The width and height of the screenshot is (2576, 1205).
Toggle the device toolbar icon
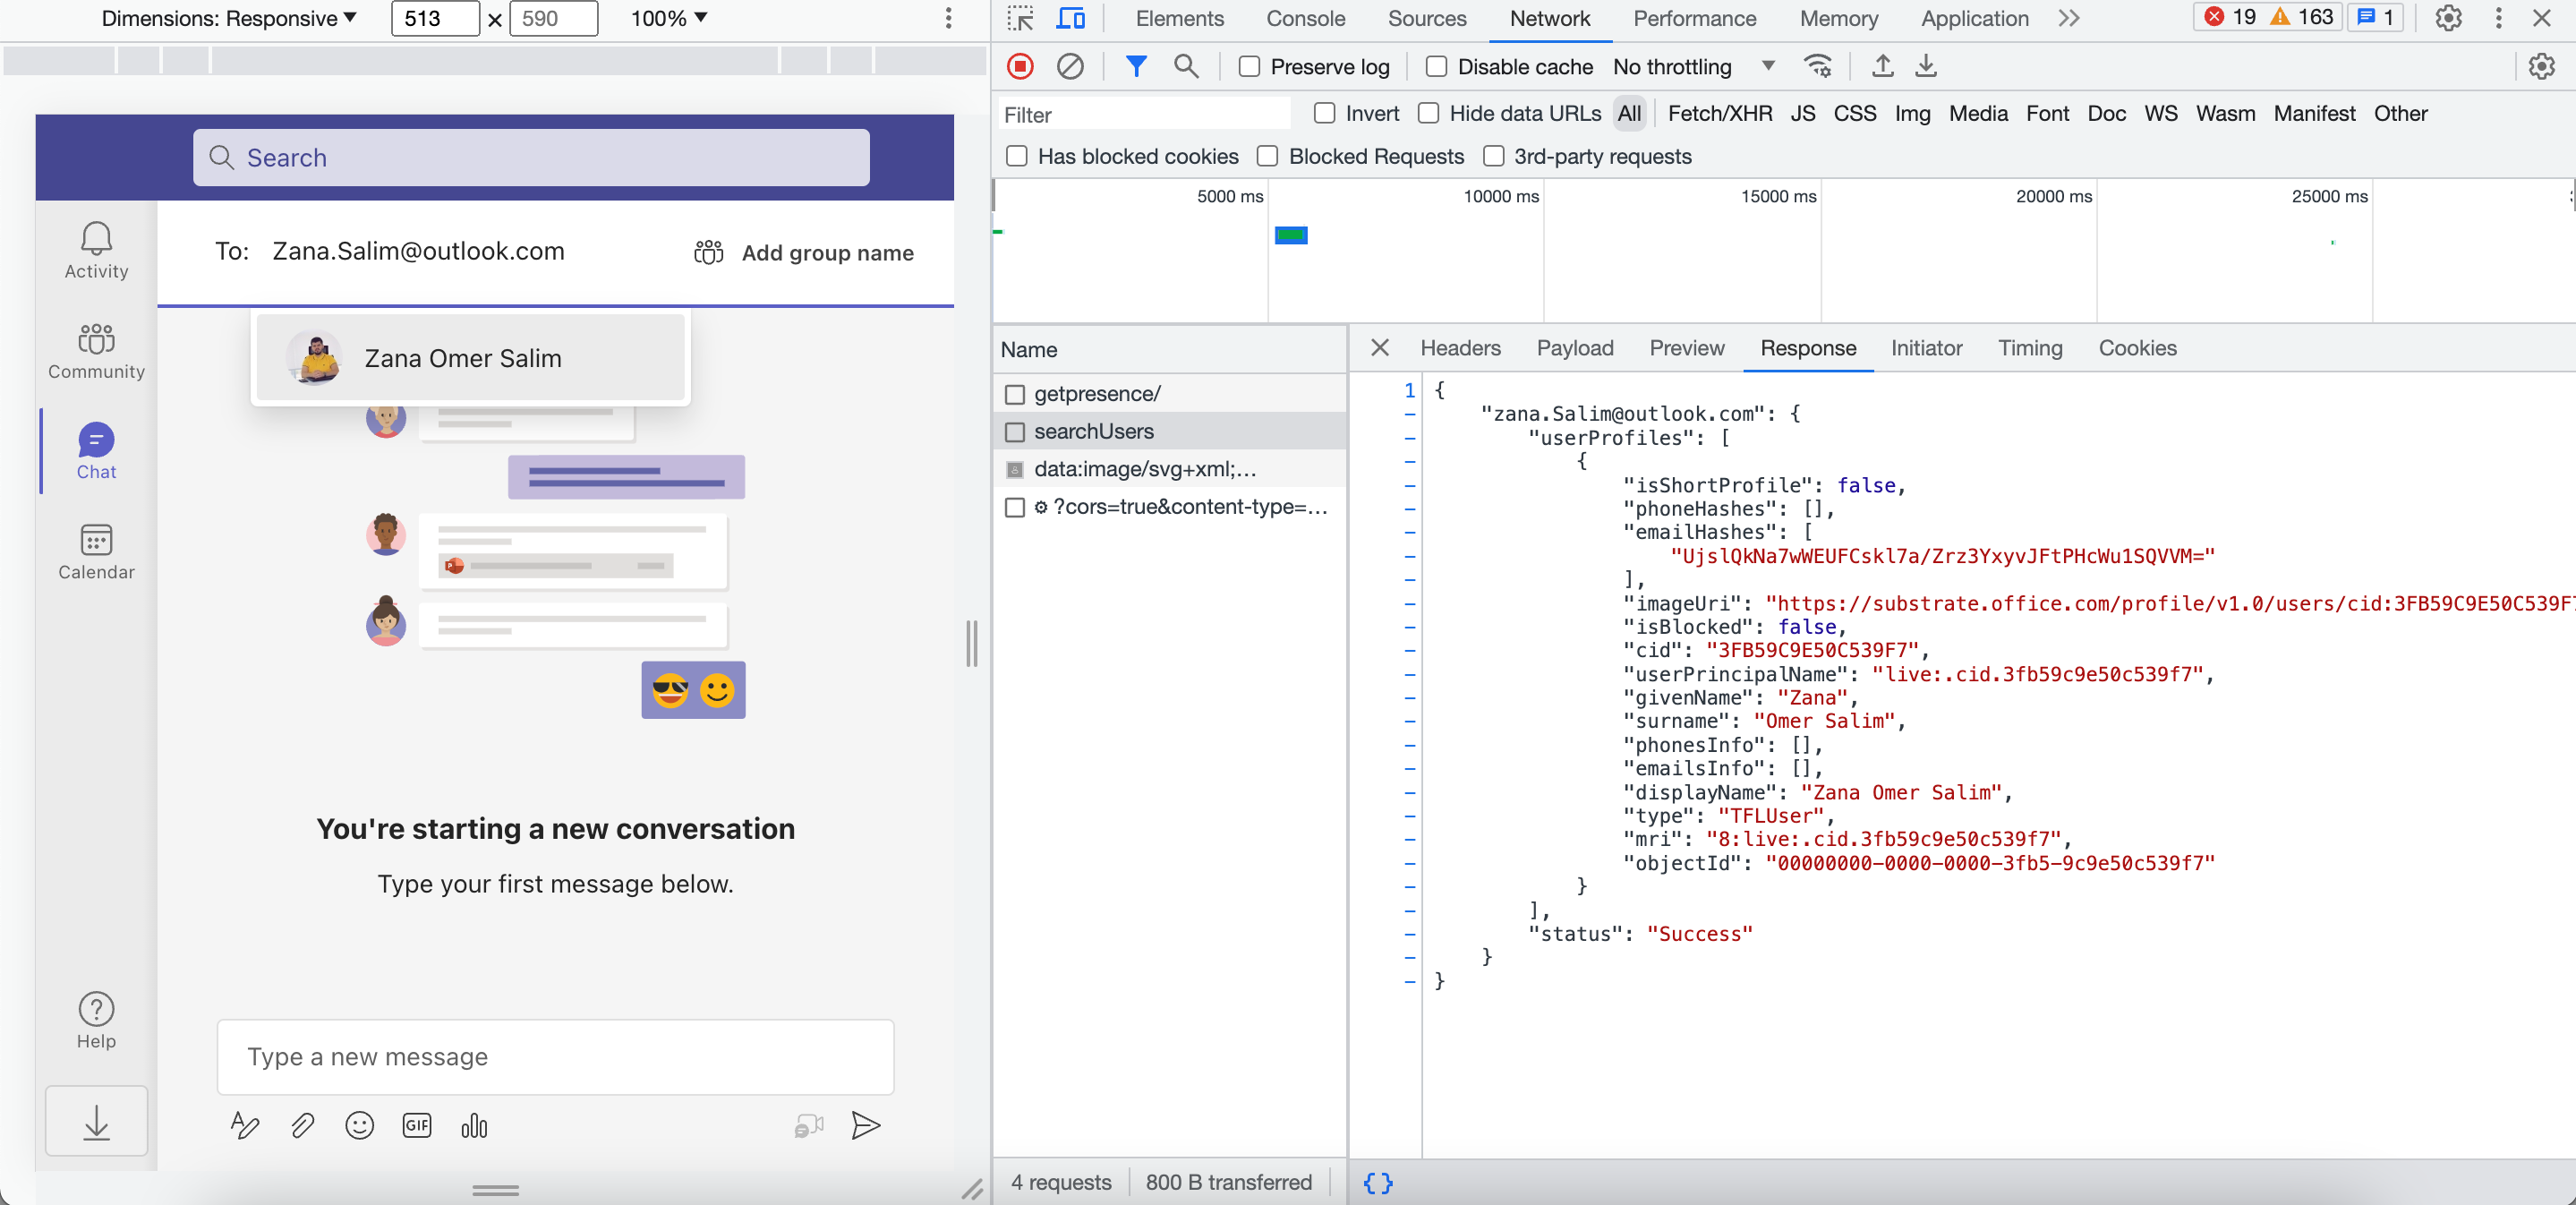pyautogui.click(x=1071, y=18)
